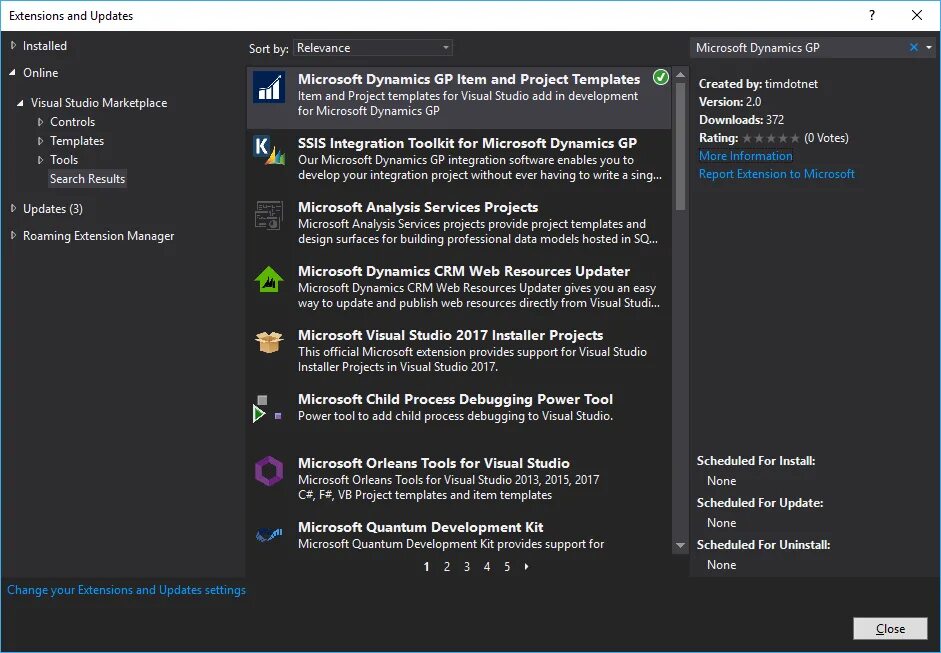Click the results list scroll down arrow

[680, 546]
